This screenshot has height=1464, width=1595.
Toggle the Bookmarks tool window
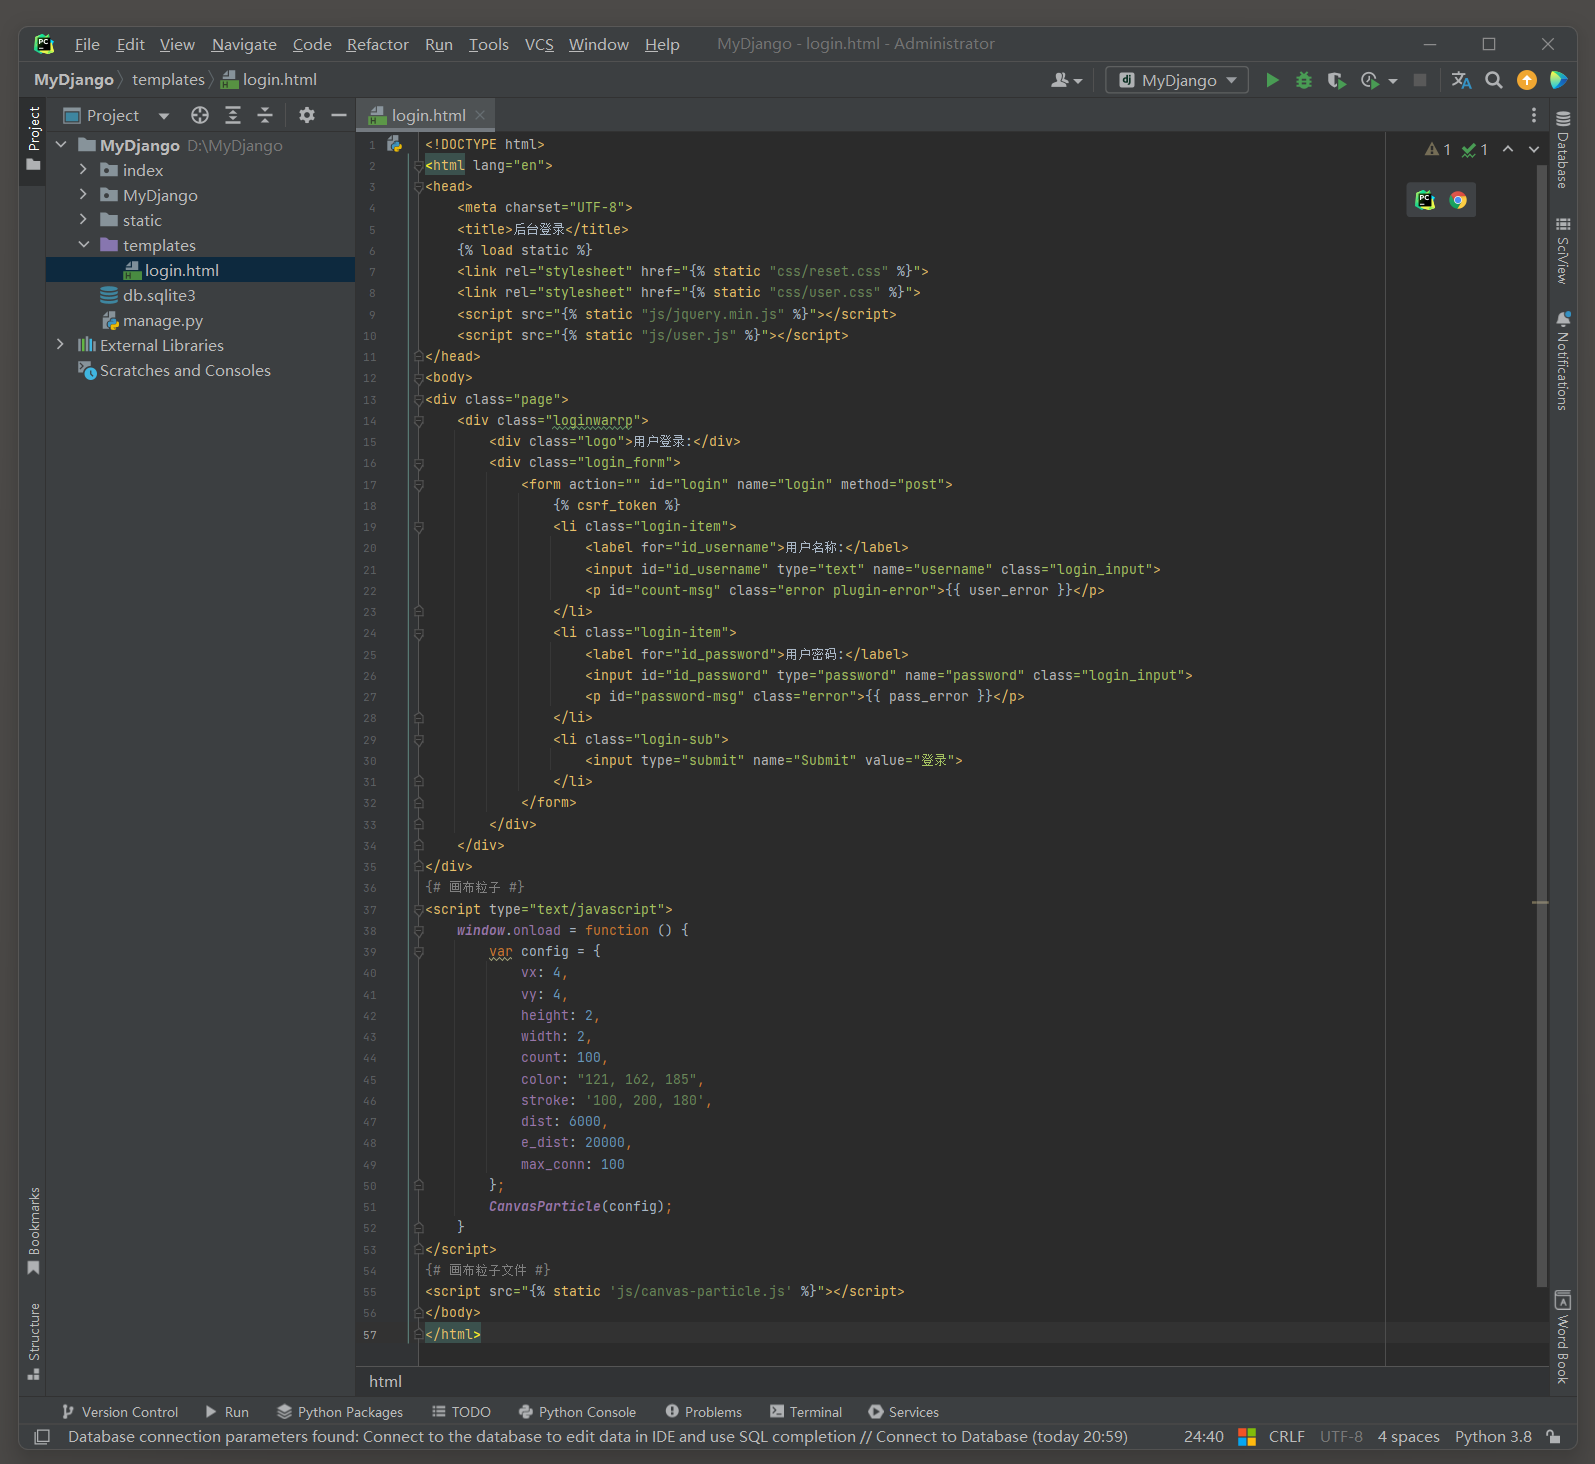click(x=34, y=1231)
